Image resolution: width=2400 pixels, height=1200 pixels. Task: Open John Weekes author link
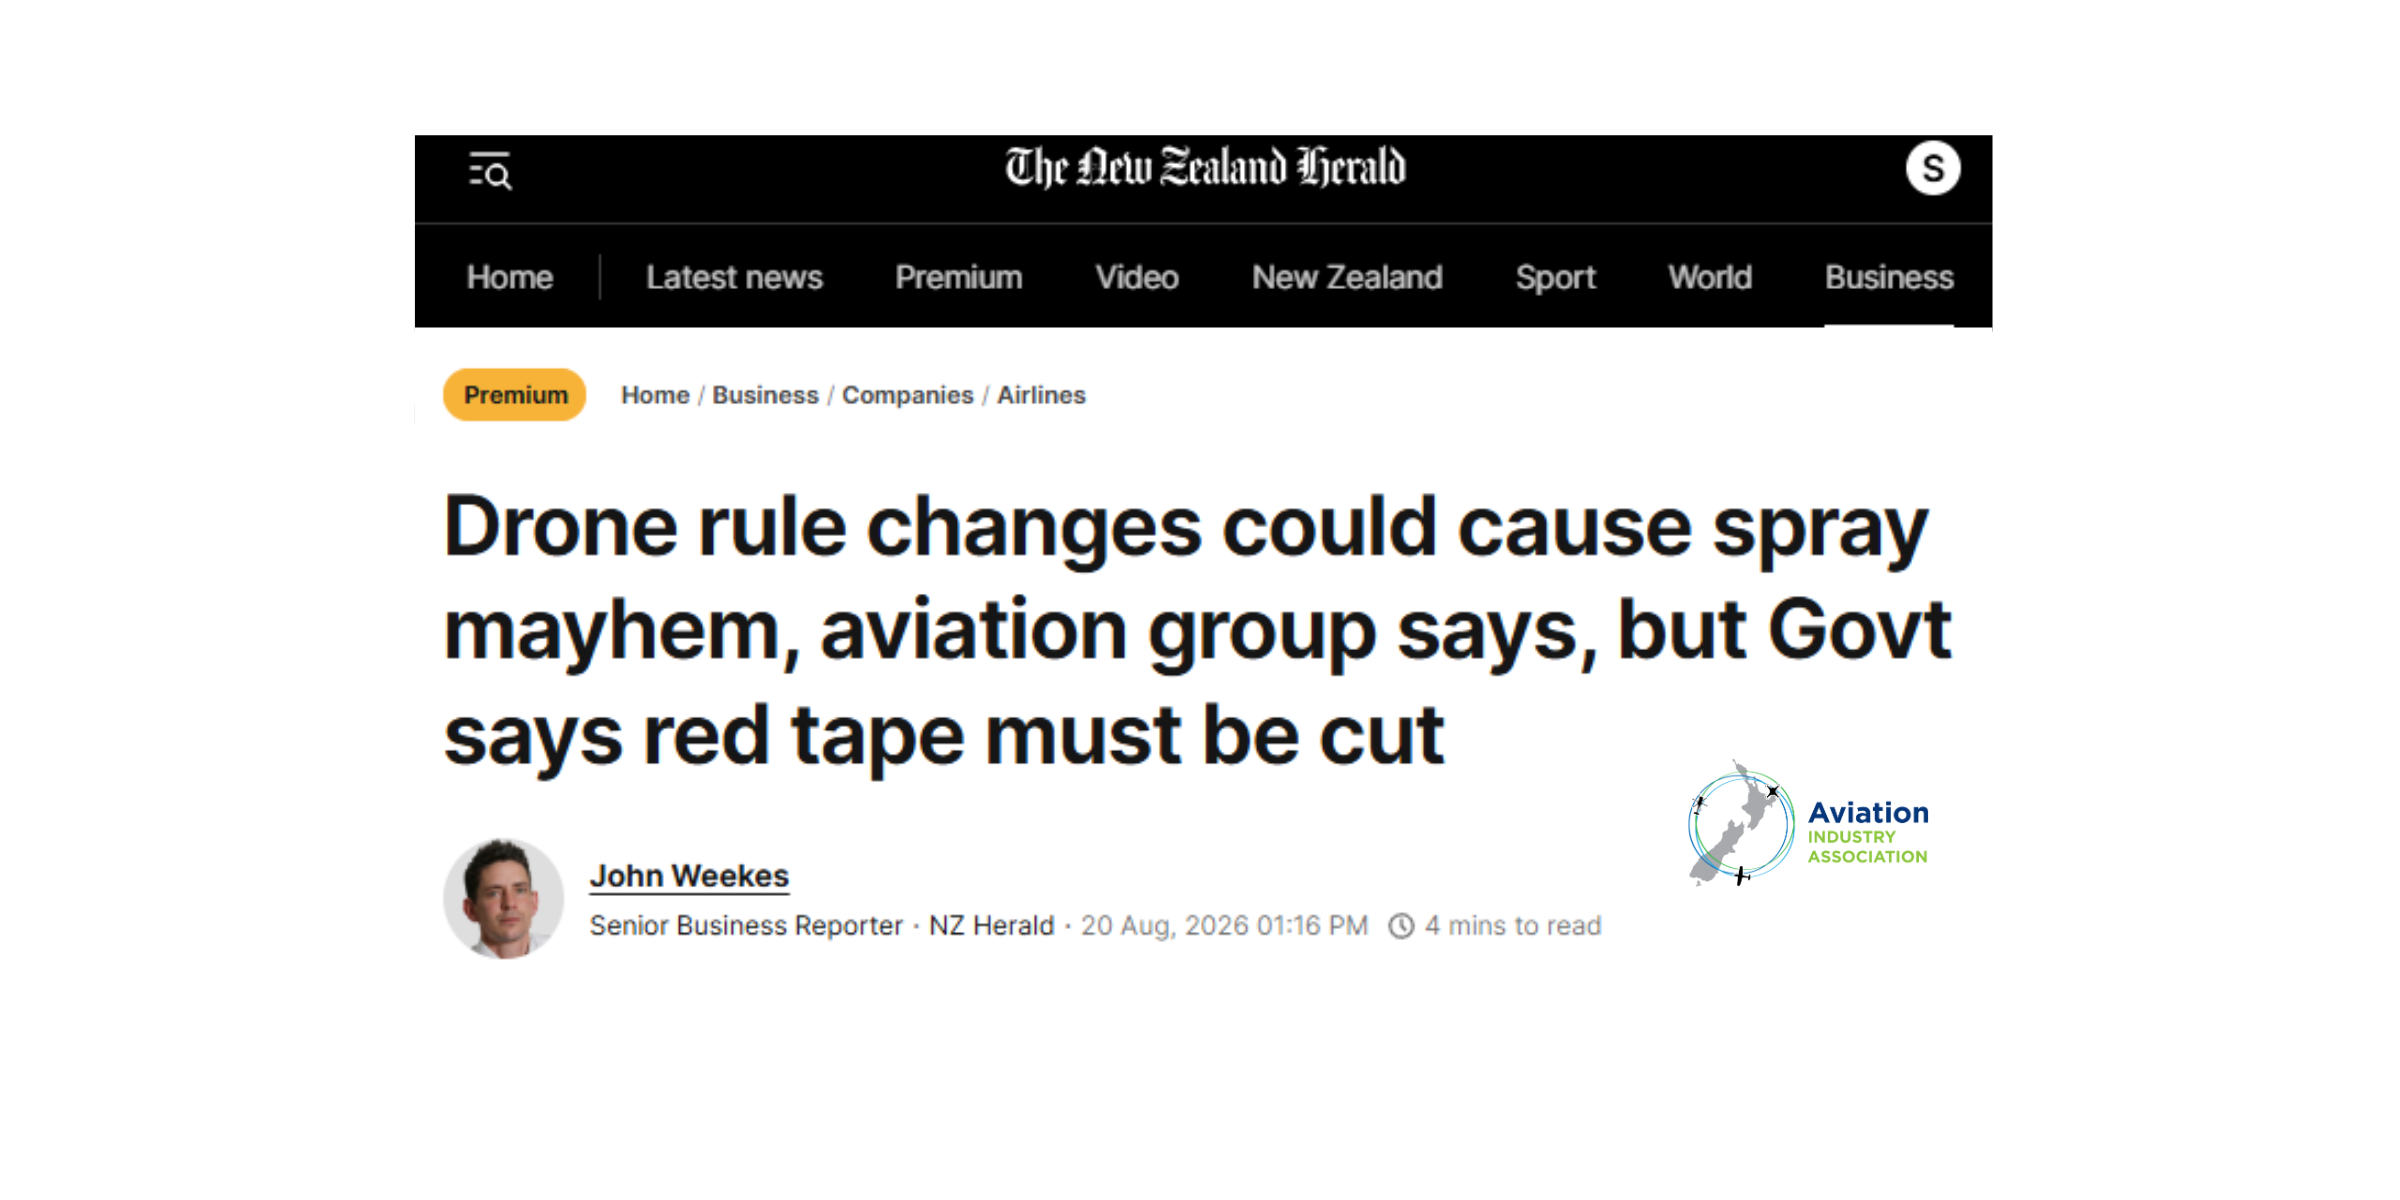point(689,876)
